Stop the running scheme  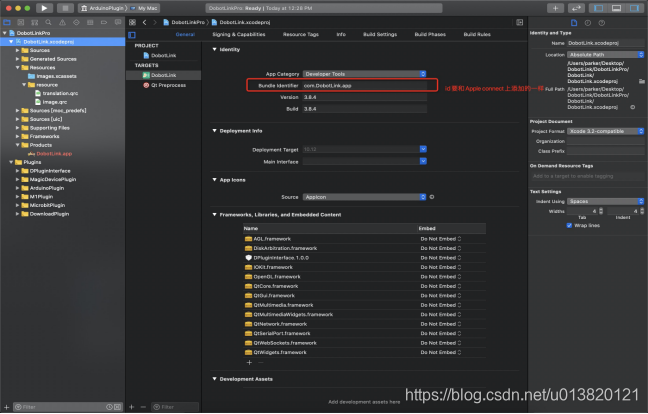65,8
